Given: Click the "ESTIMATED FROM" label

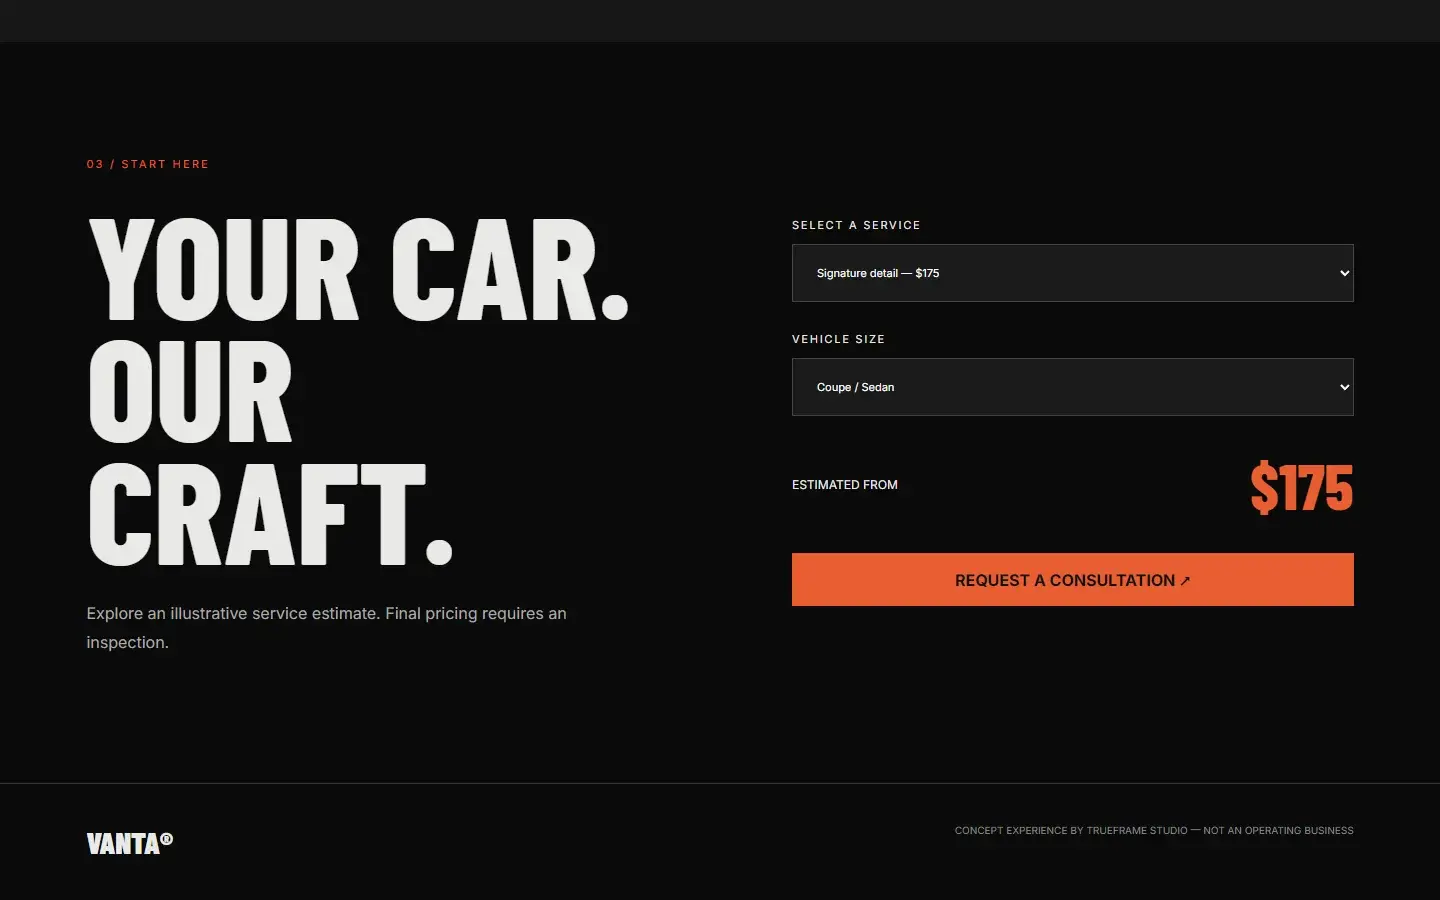Looking at the screenshot, I should point(845,485).
